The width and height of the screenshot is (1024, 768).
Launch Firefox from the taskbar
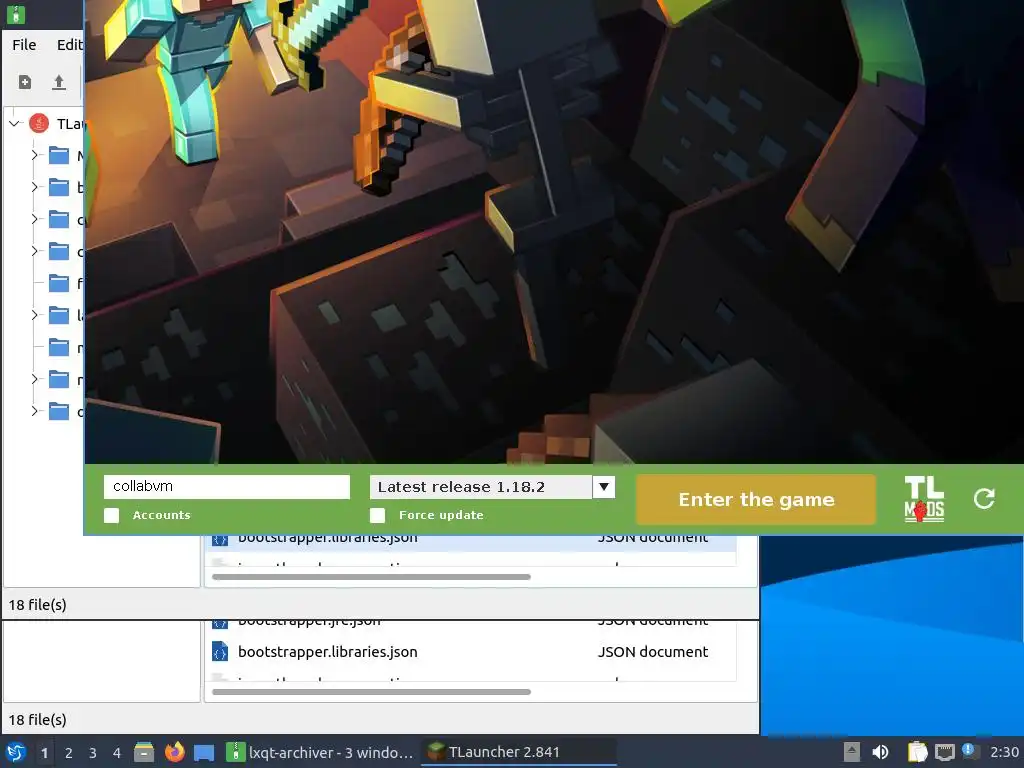point(174,752)
